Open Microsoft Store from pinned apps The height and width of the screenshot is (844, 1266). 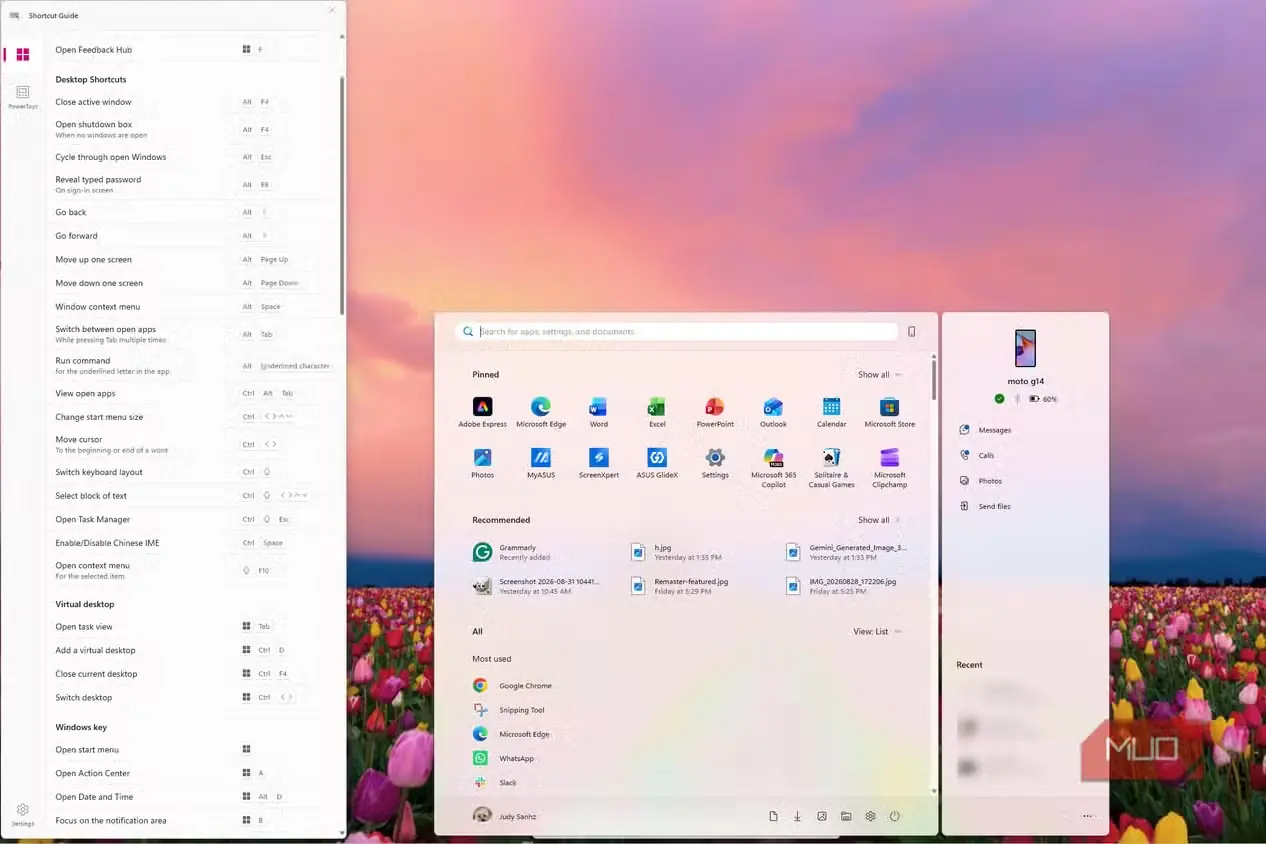click(889, 412)
